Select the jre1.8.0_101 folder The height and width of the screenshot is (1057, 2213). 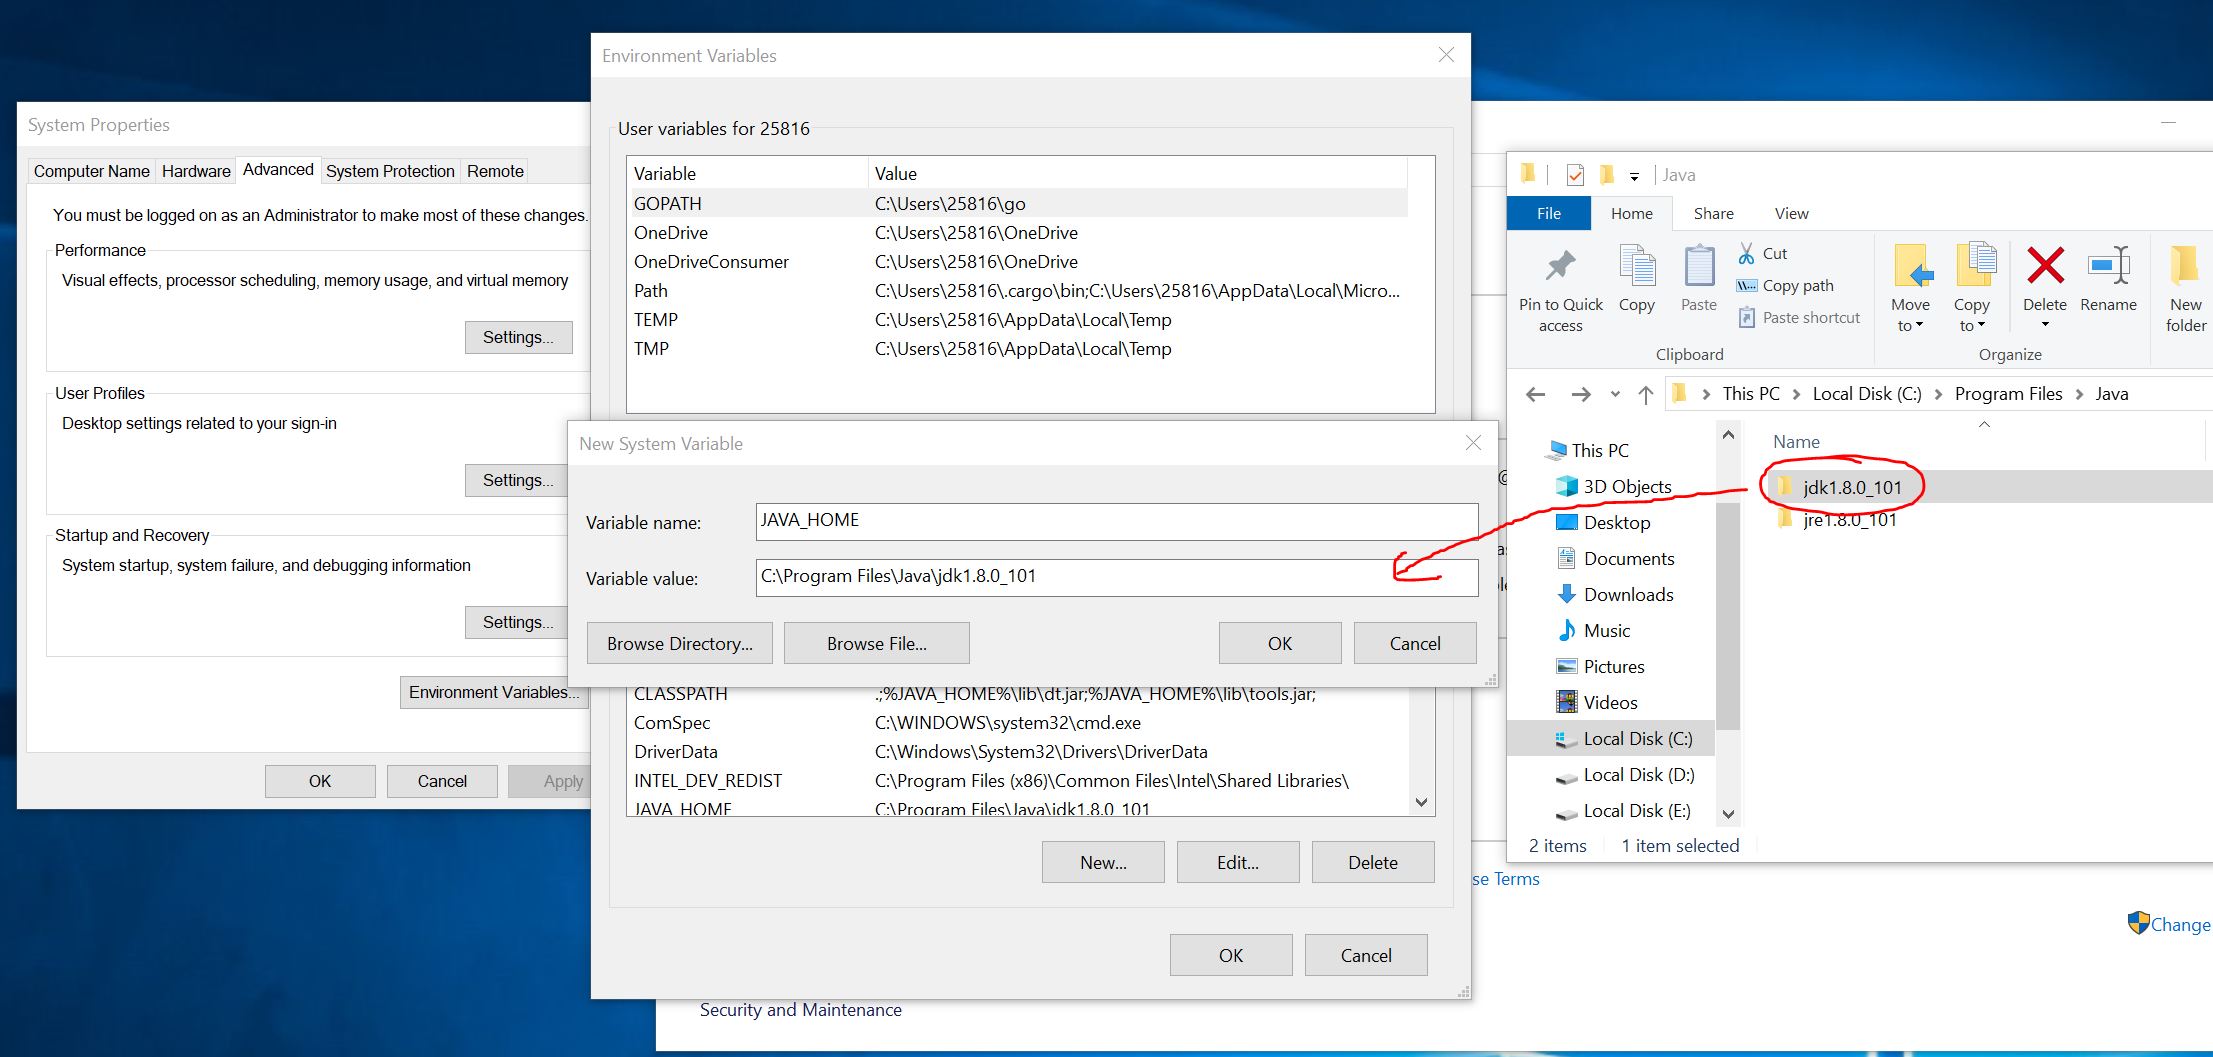tap(1849, 521)
